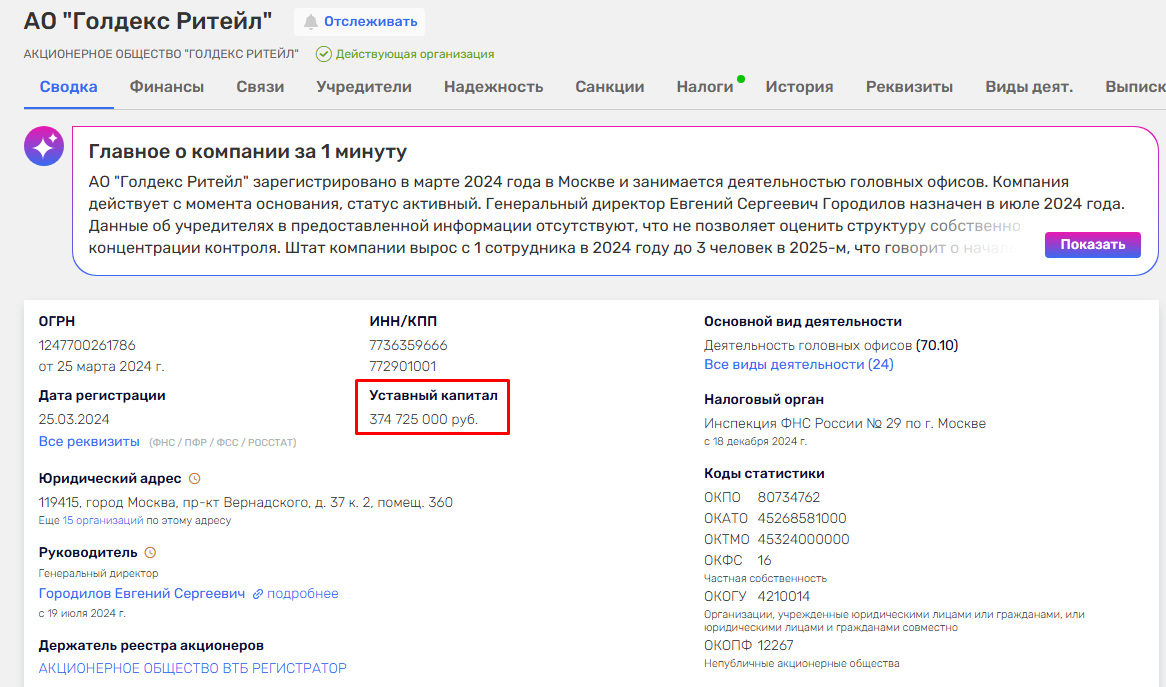Click the 15 организаций link

[103, 520]
